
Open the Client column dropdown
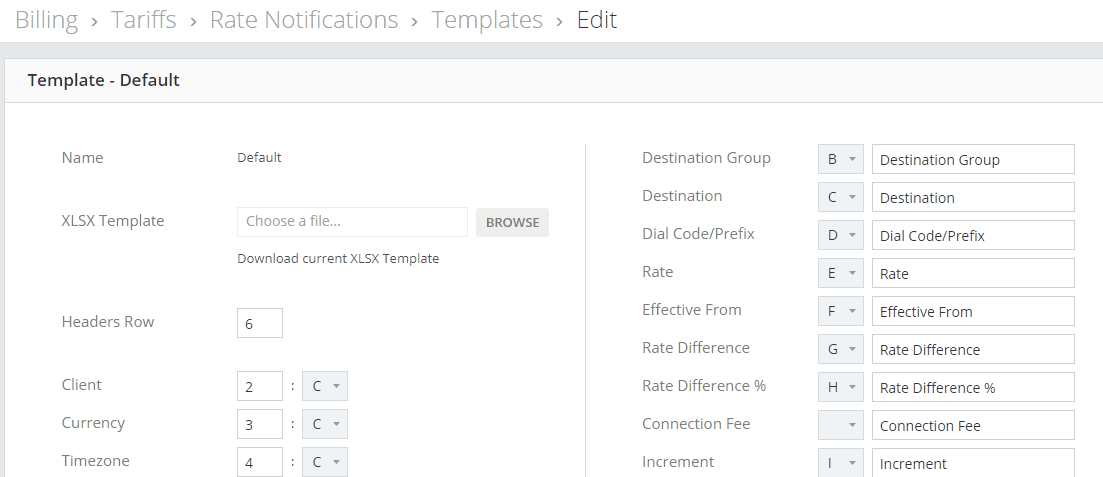click(x=324, y=386)
